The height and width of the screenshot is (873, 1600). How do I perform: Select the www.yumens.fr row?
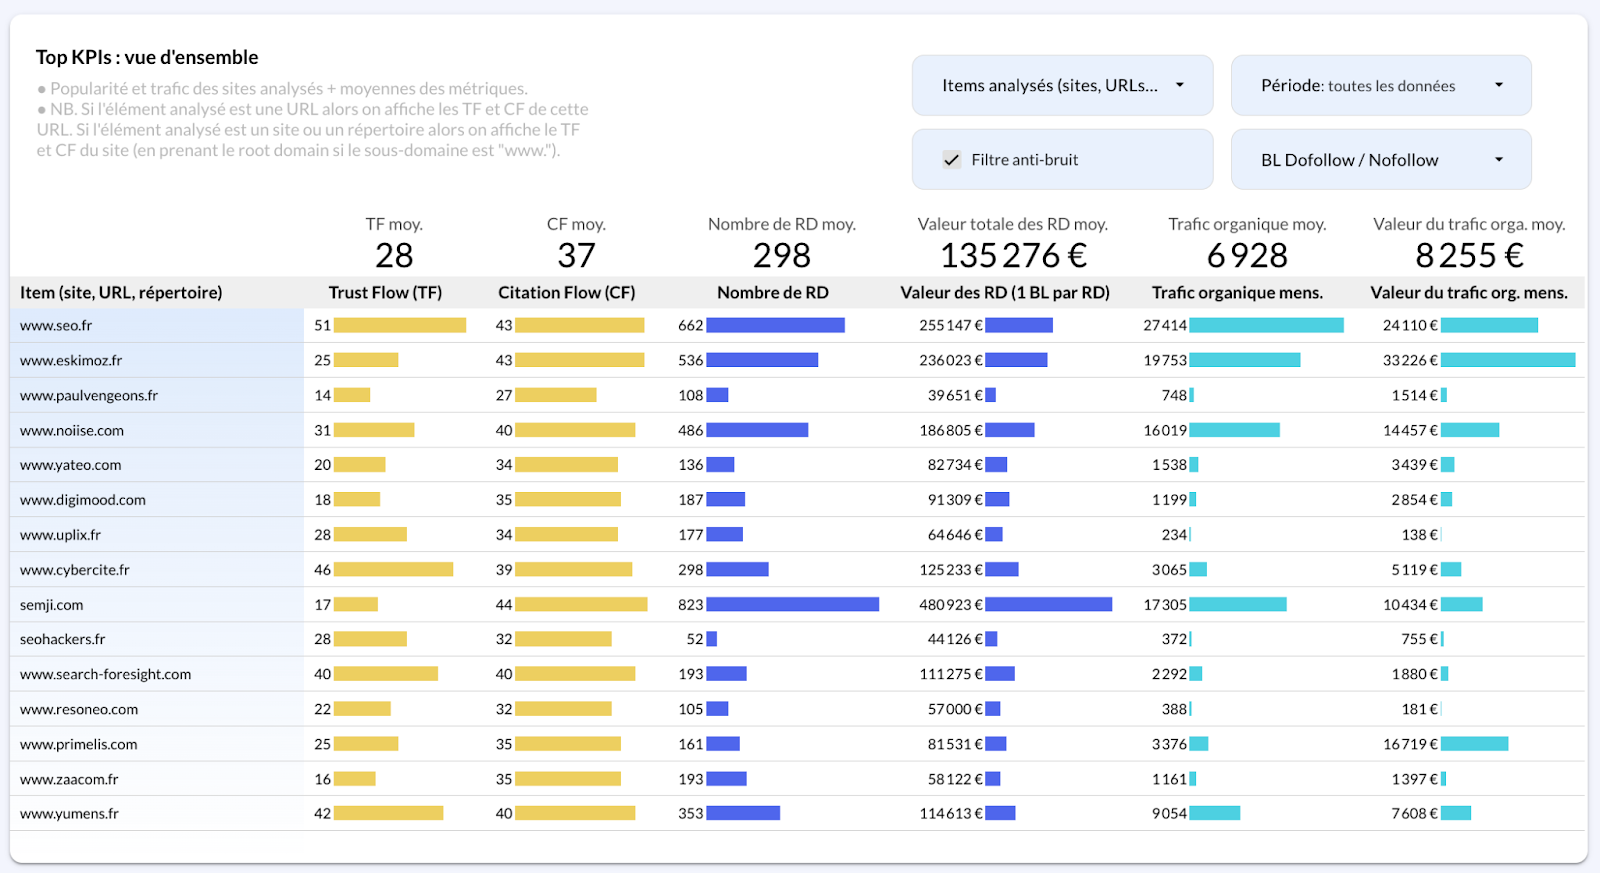tap(69, 814)
